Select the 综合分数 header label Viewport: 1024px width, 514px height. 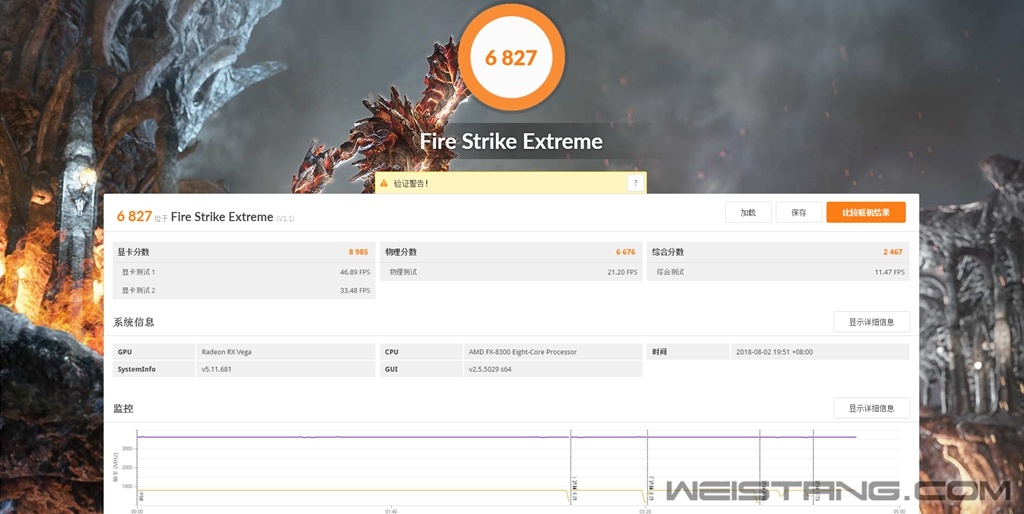point(668,252)
